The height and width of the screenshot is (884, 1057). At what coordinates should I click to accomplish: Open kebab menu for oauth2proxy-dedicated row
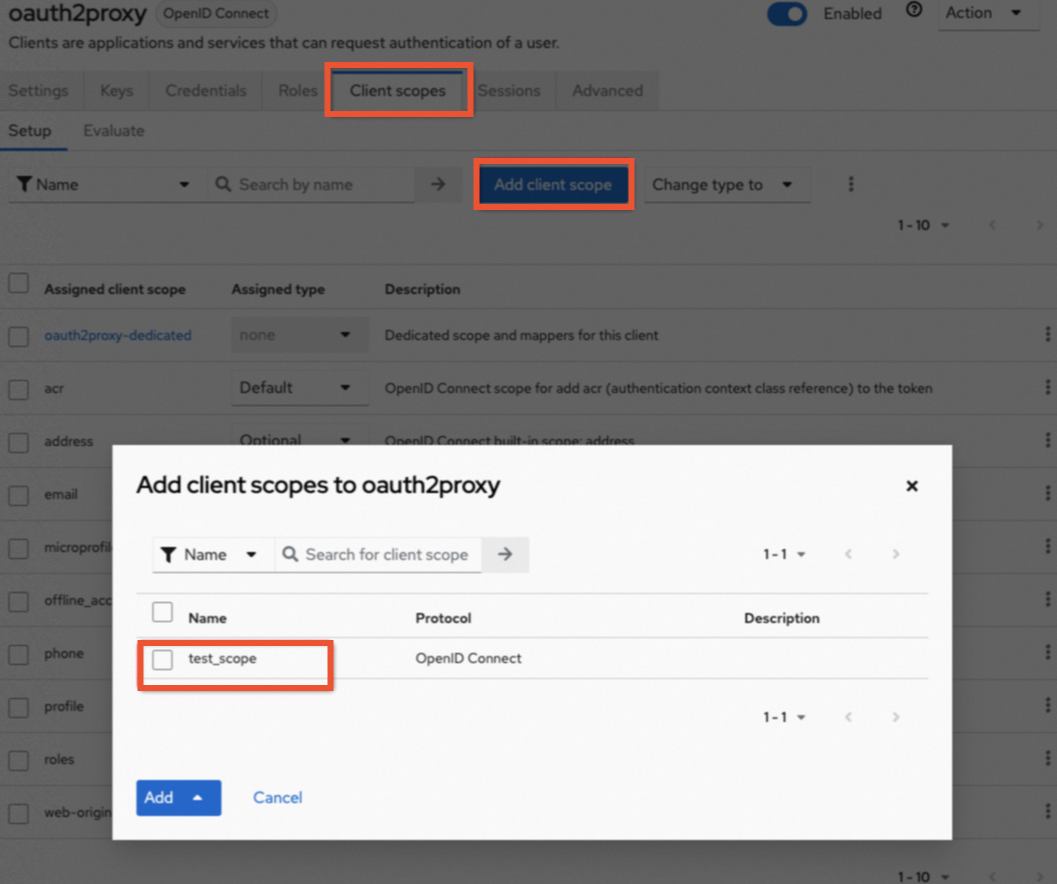[1047, 334]
